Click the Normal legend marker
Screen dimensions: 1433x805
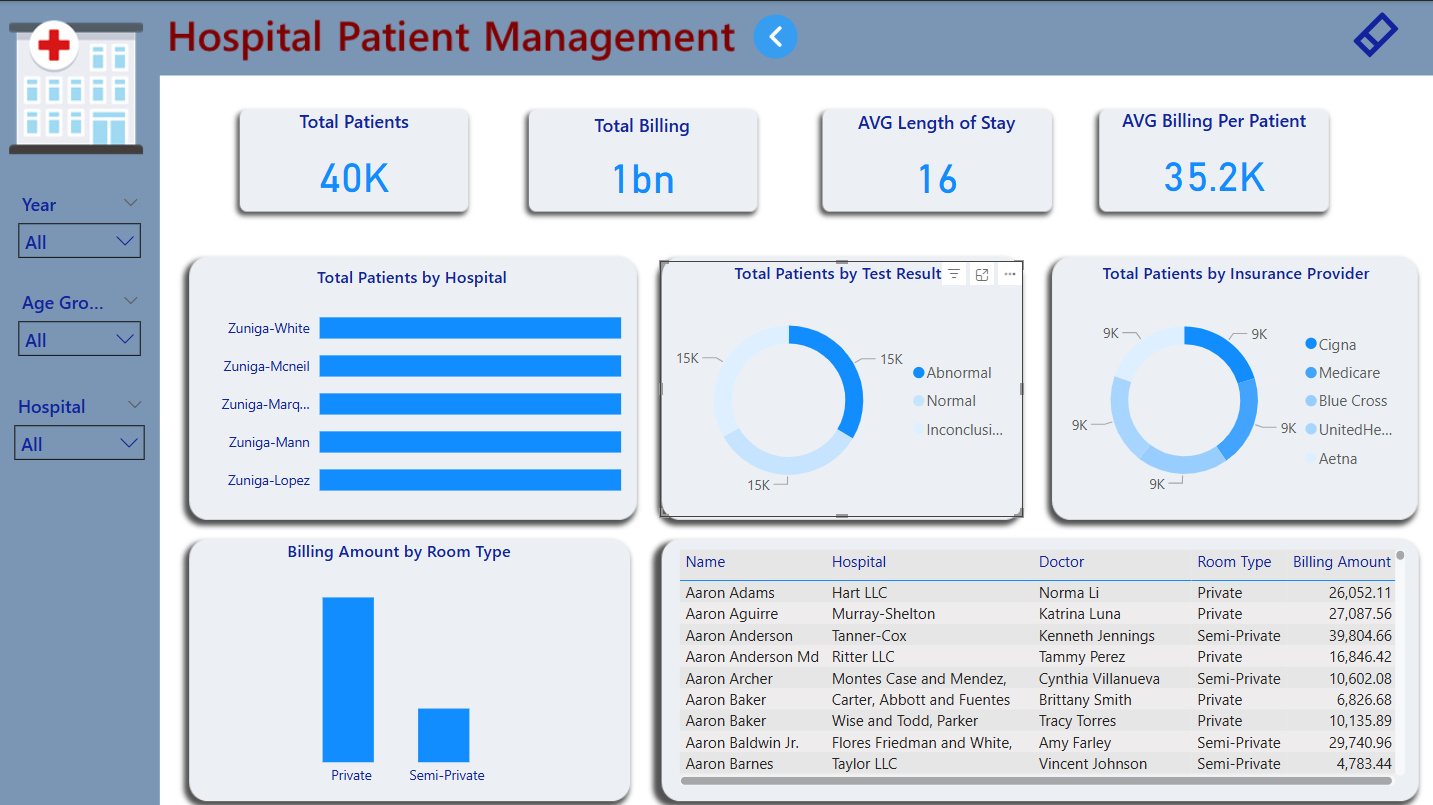[x=919, y=401]
